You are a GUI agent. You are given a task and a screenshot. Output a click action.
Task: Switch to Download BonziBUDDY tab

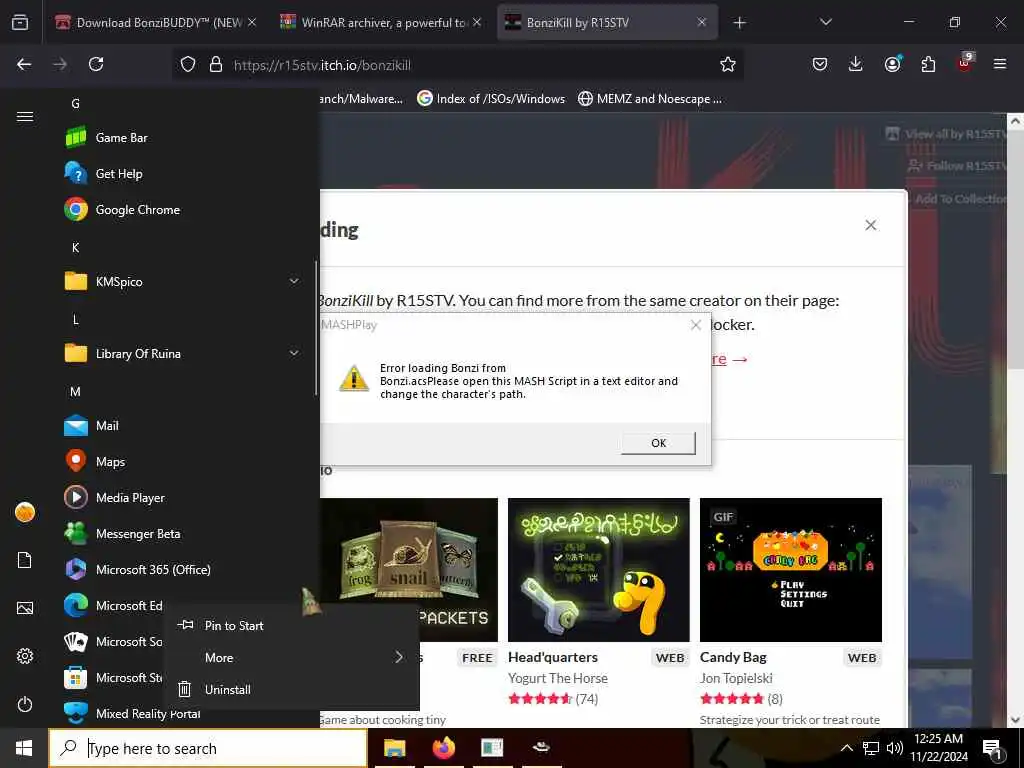155,23
